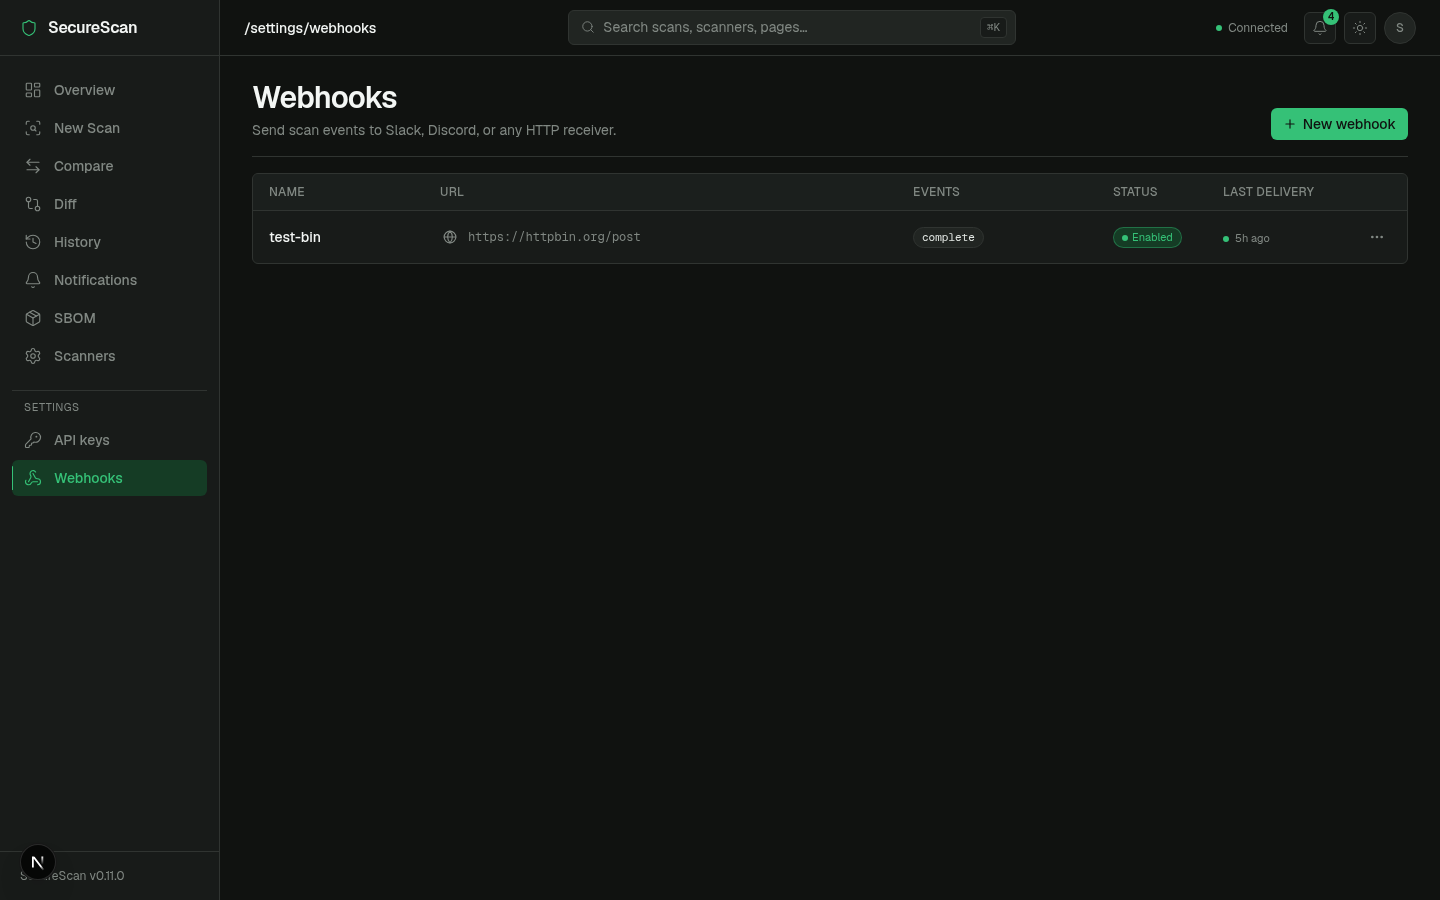1440x900 pixels.
Task: Open the Diff page from sidebar
Action: (x=109, y=204)
